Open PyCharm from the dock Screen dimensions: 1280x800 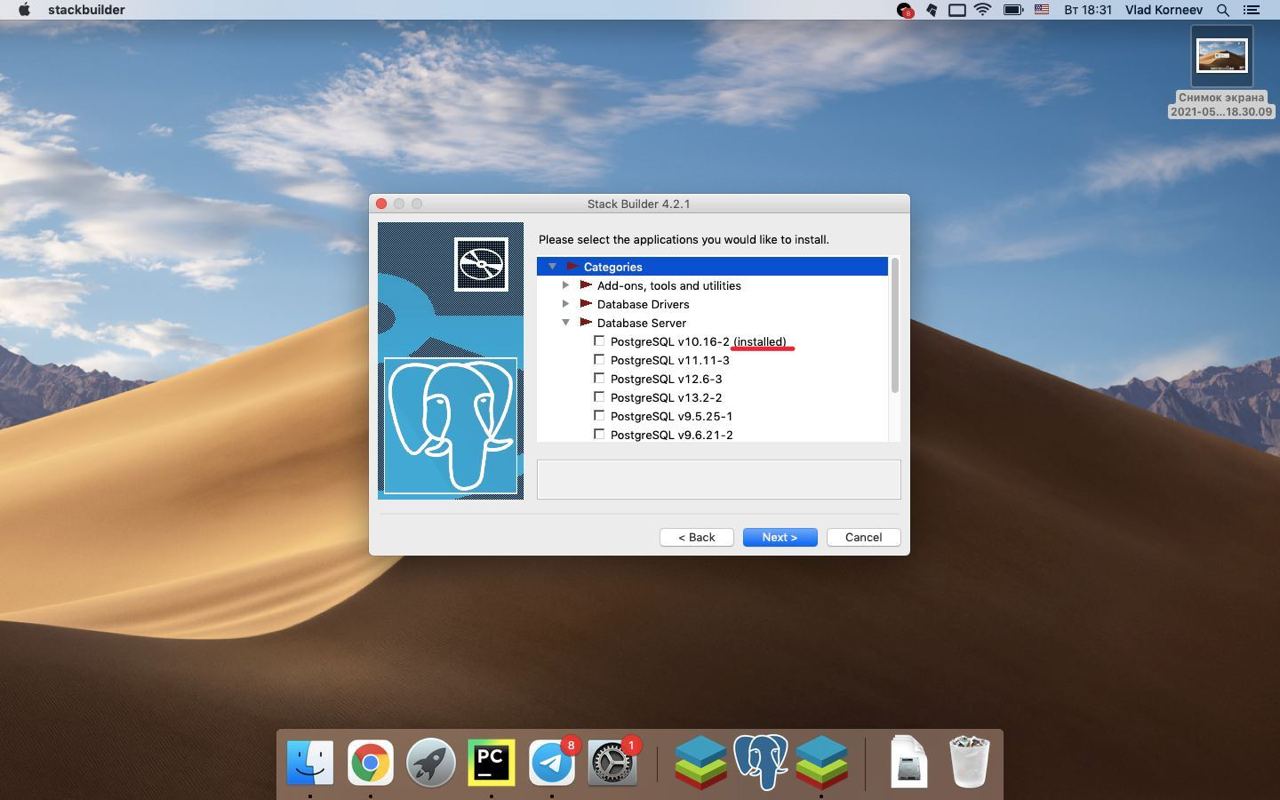(491, 763)
